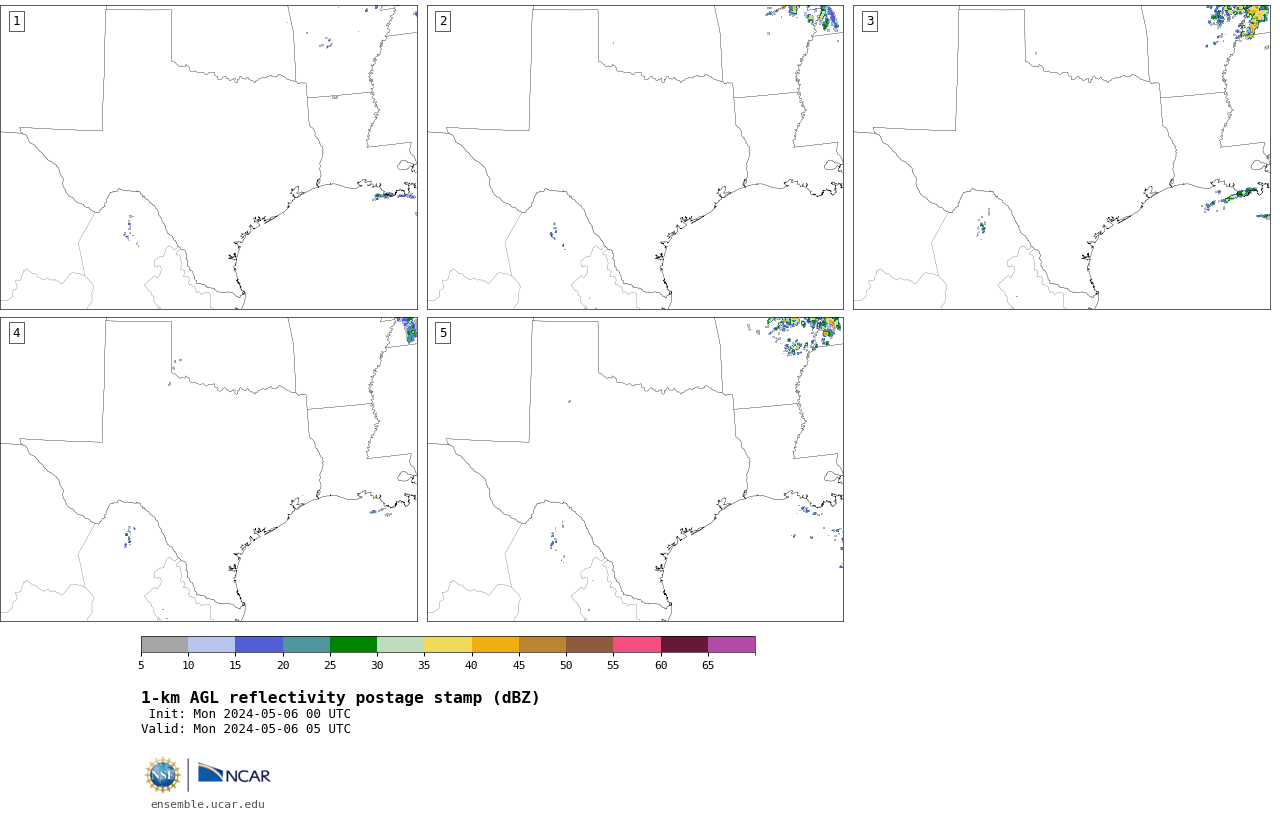
Task: Open ensemble member 2 reflectivity map
Action: pyautogui.click(x=635, y=157)
